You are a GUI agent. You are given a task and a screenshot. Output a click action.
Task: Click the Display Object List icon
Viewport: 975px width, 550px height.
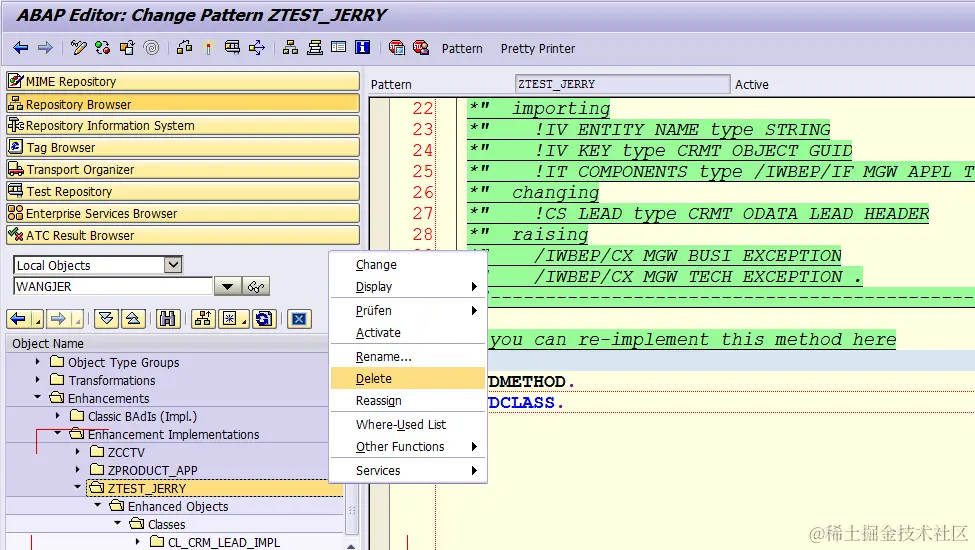pyautogui.click(x=290, y=48)
